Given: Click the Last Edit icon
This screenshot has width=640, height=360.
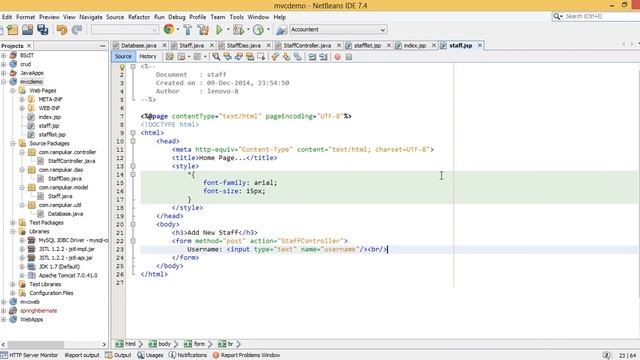Looking at the screenshot, I should click(170, 57).
